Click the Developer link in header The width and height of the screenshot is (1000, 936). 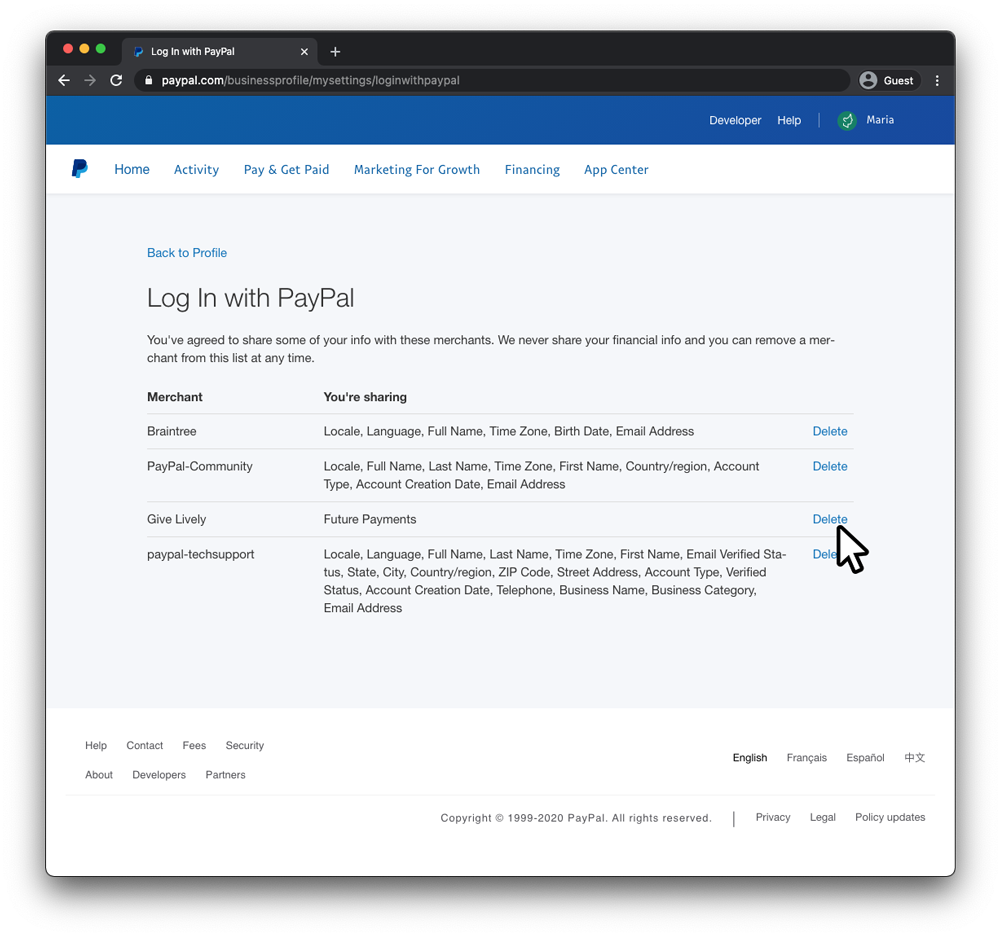pyautogui.click(x=735, y=120)
